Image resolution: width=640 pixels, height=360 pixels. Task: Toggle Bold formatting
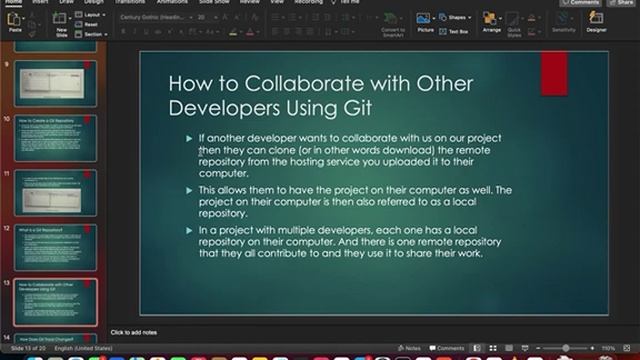pyautogui.click(x=123, y=32)
